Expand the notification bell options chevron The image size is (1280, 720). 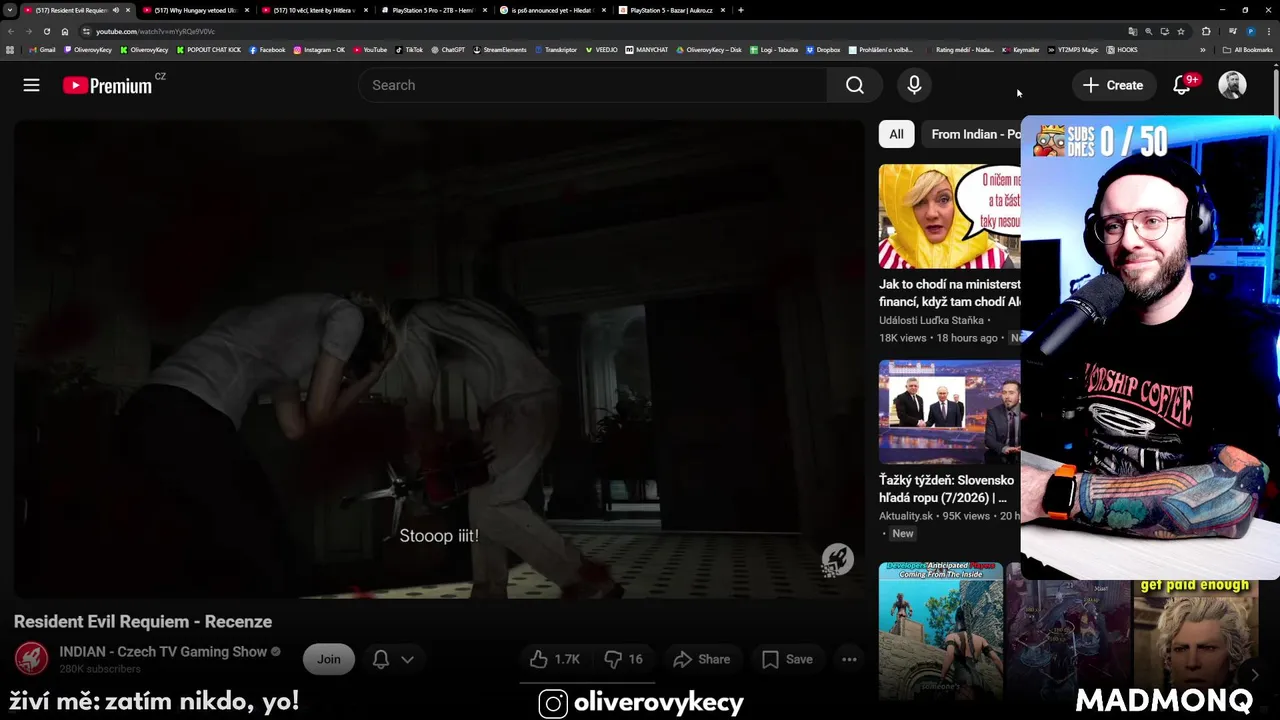(x=407, y=659)
